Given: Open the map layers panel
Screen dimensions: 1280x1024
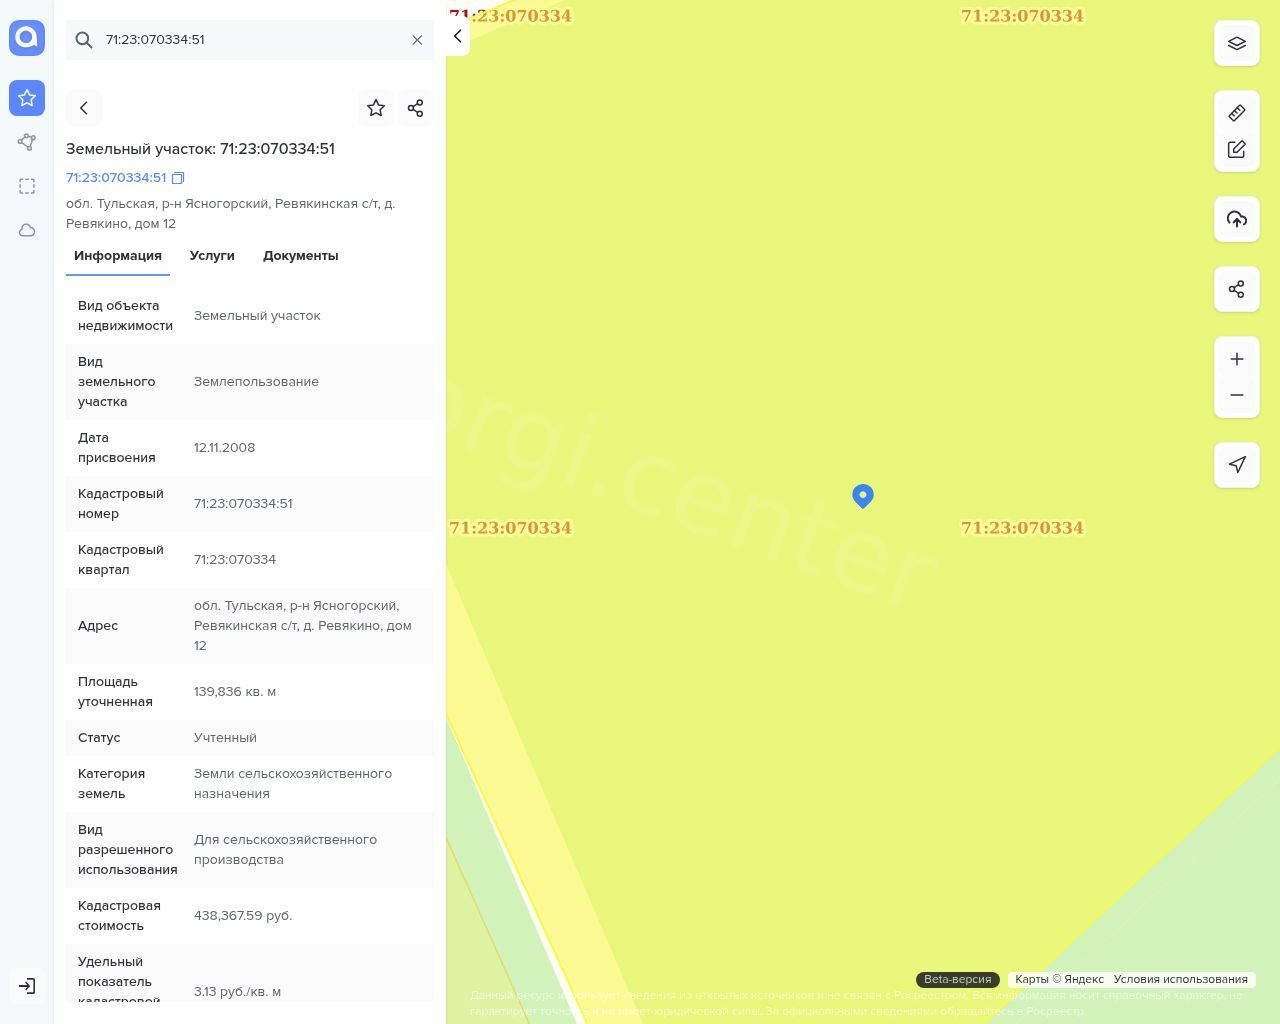Looking at the screenshot, I should (x=1237, y=43).
